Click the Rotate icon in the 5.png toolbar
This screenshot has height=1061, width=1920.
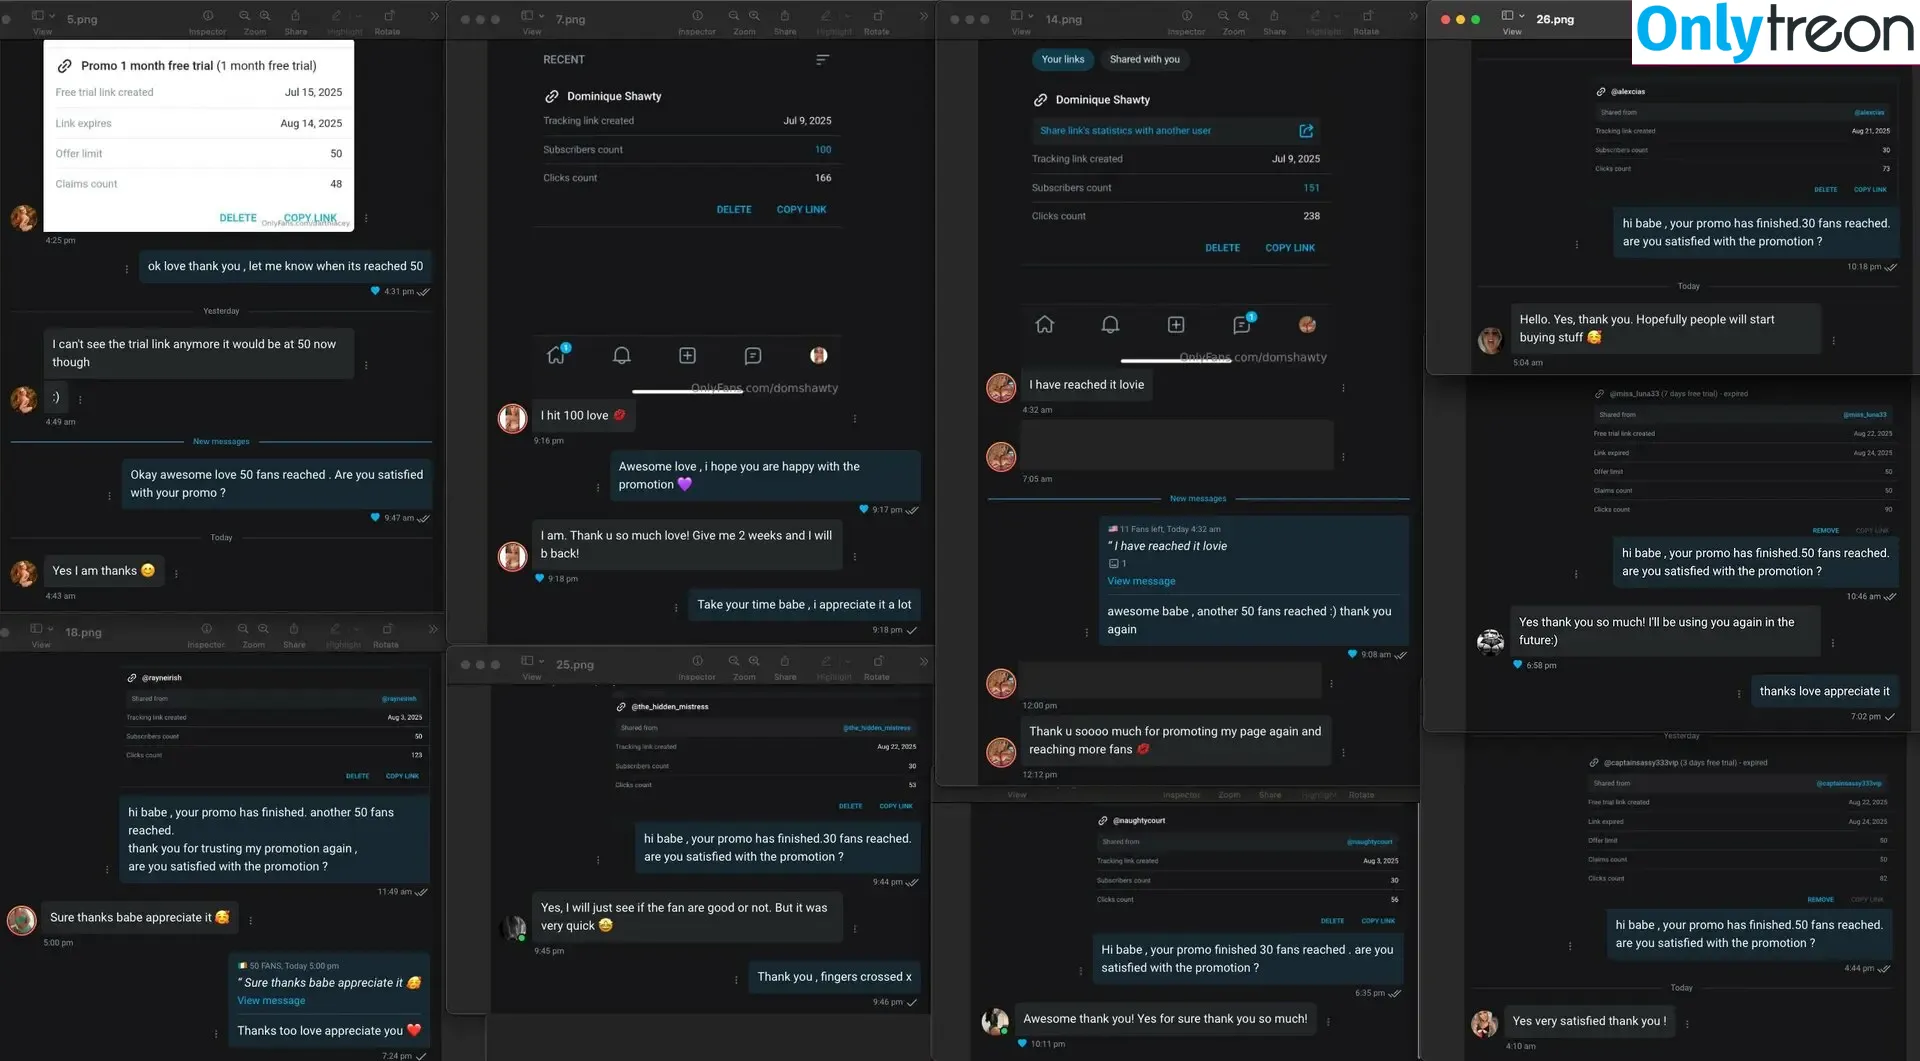(389, 16)
